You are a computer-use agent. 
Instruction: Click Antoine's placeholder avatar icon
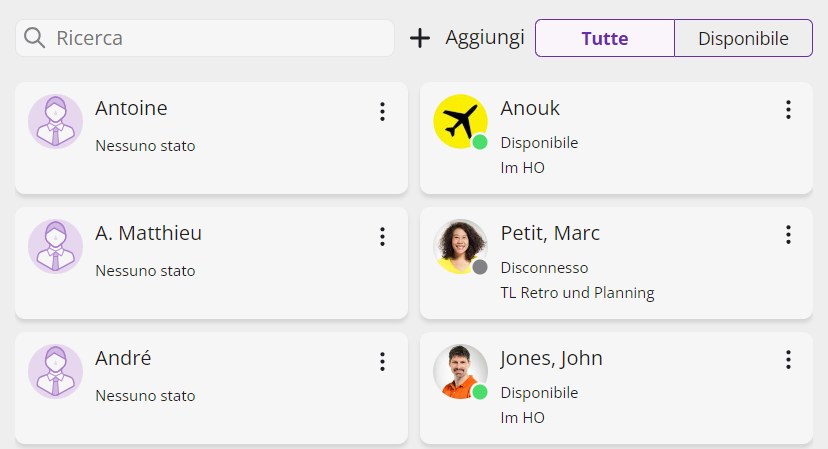tap(55, 121)
